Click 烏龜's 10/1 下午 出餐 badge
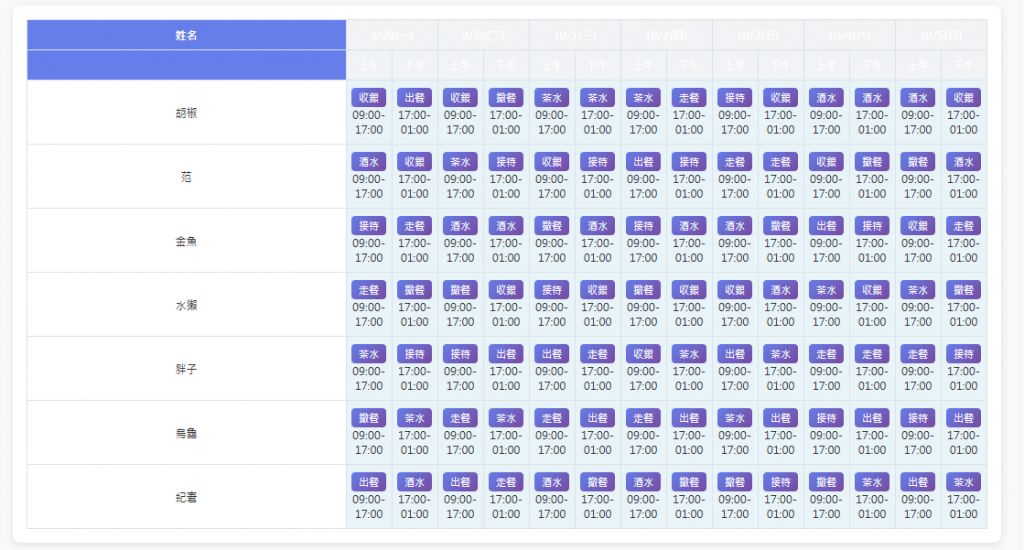This screenshot has height=550, width=1024. 598,417
